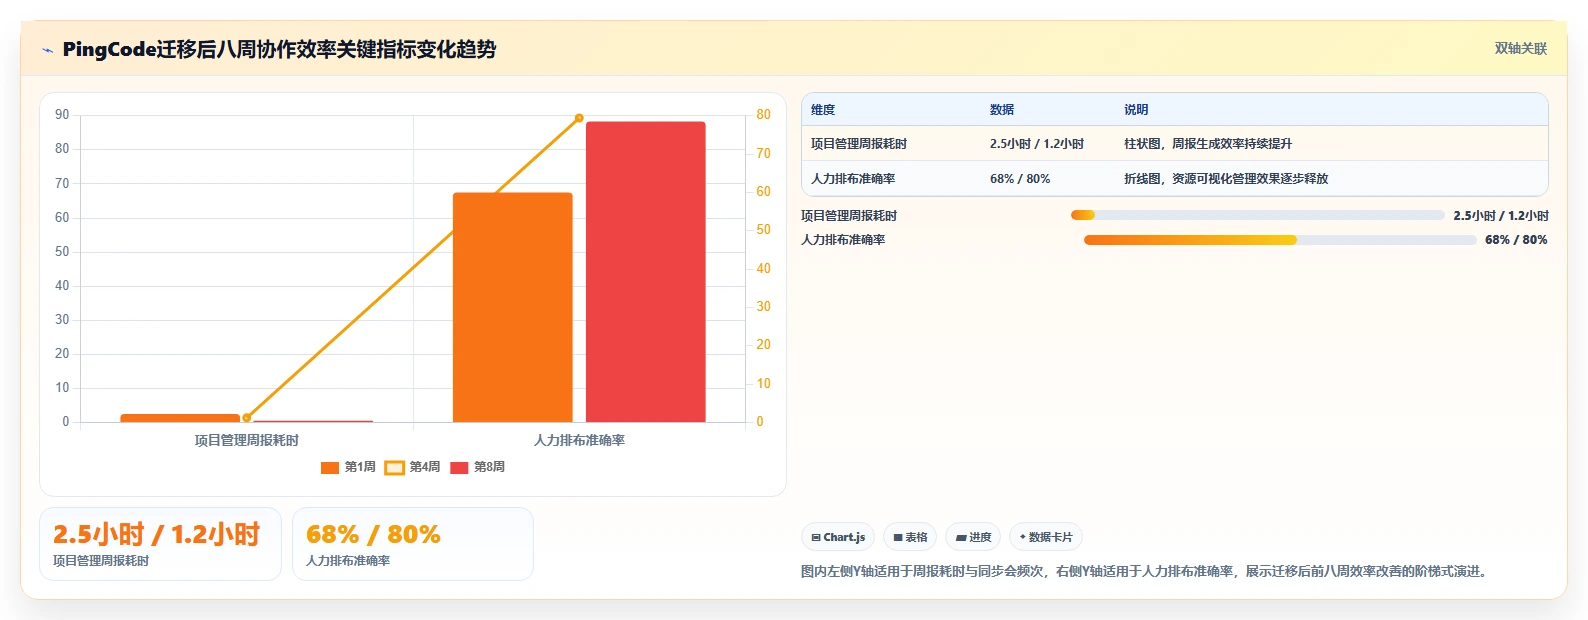Click the lightning icon beside the dashboard title
Viewport: 1588px width, 620px height.
click(x=48, y=50)
